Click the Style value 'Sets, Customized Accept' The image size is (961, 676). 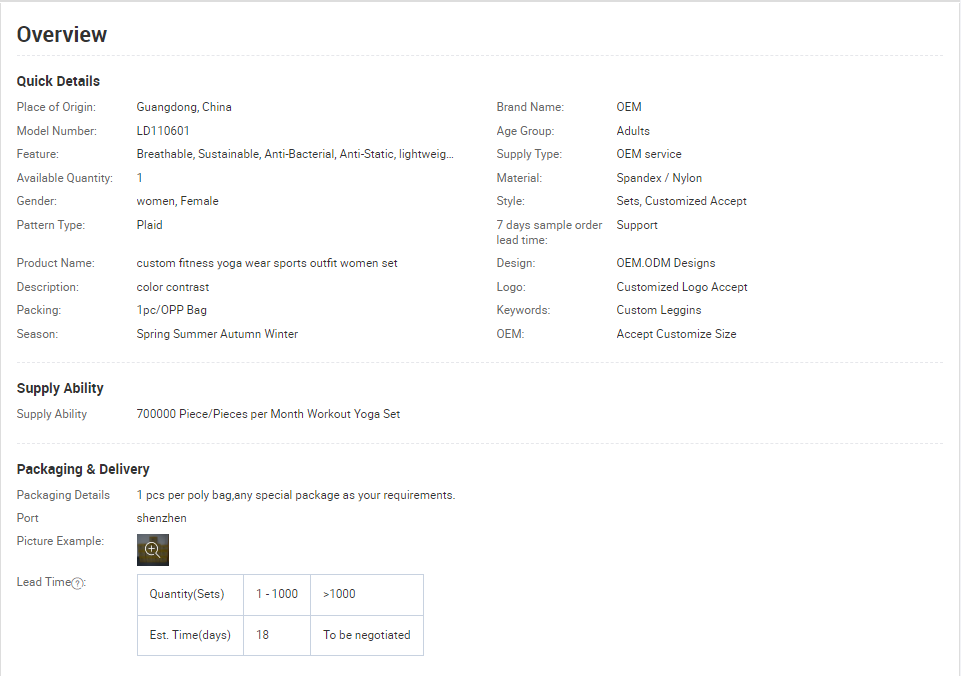[x=682, y=201]
